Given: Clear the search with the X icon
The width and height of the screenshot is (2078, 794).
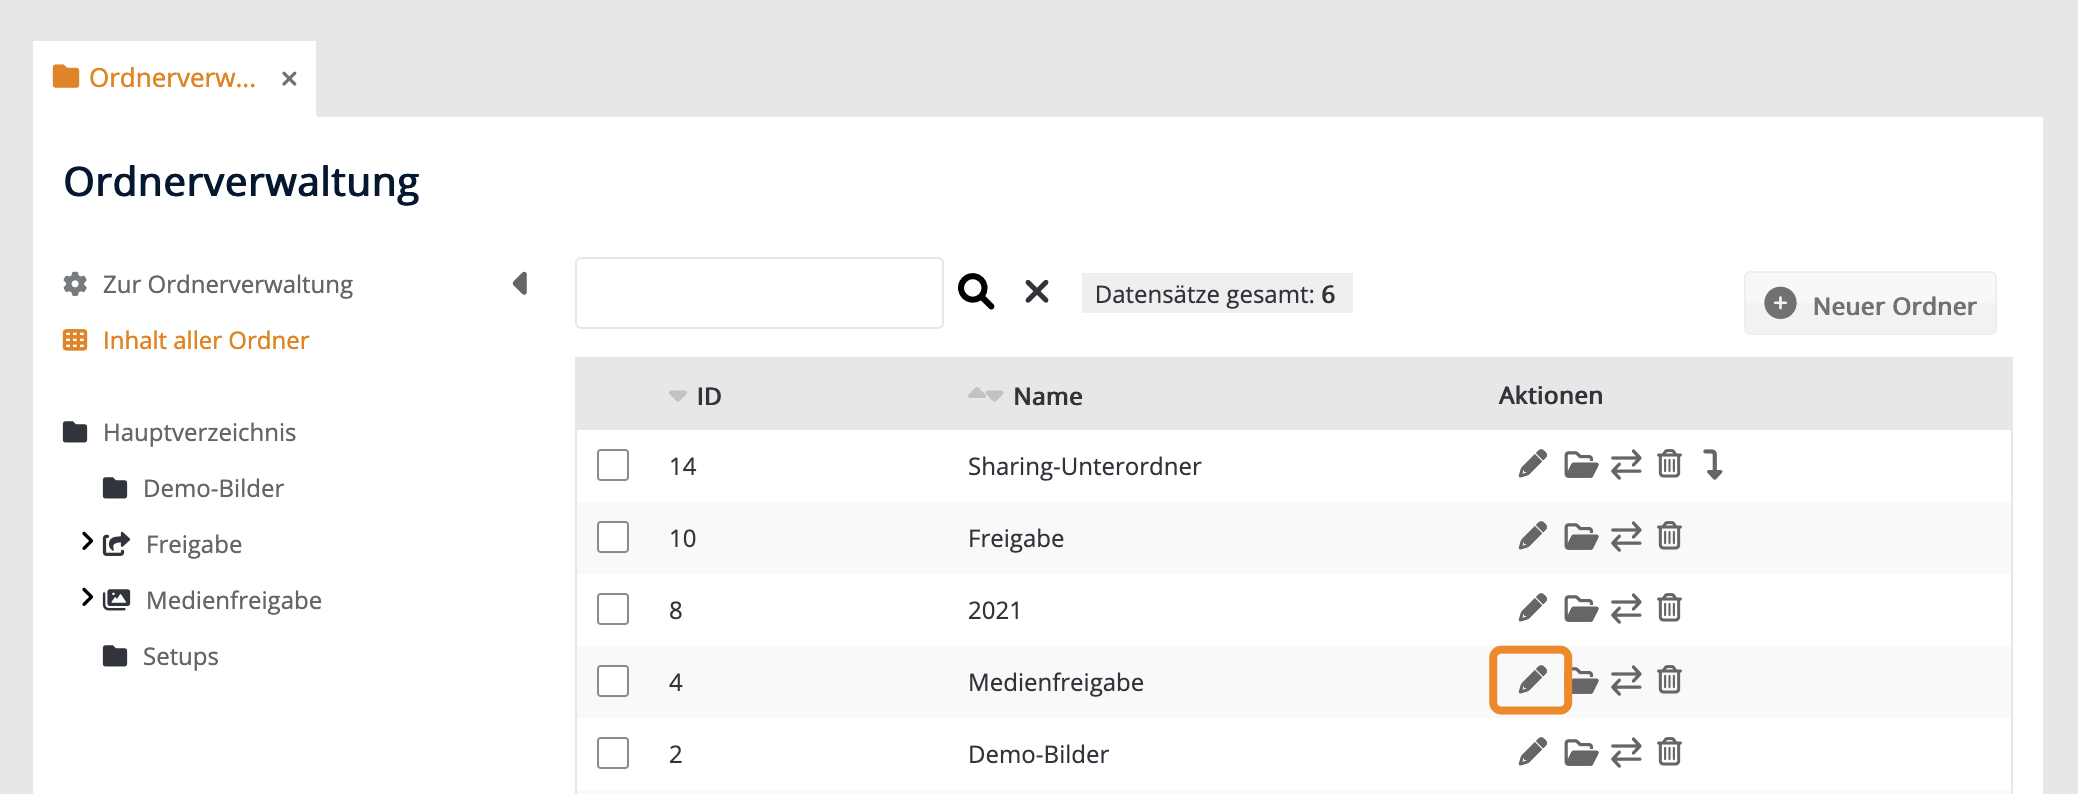Looking at the screenshot, I should (1037, 292).
